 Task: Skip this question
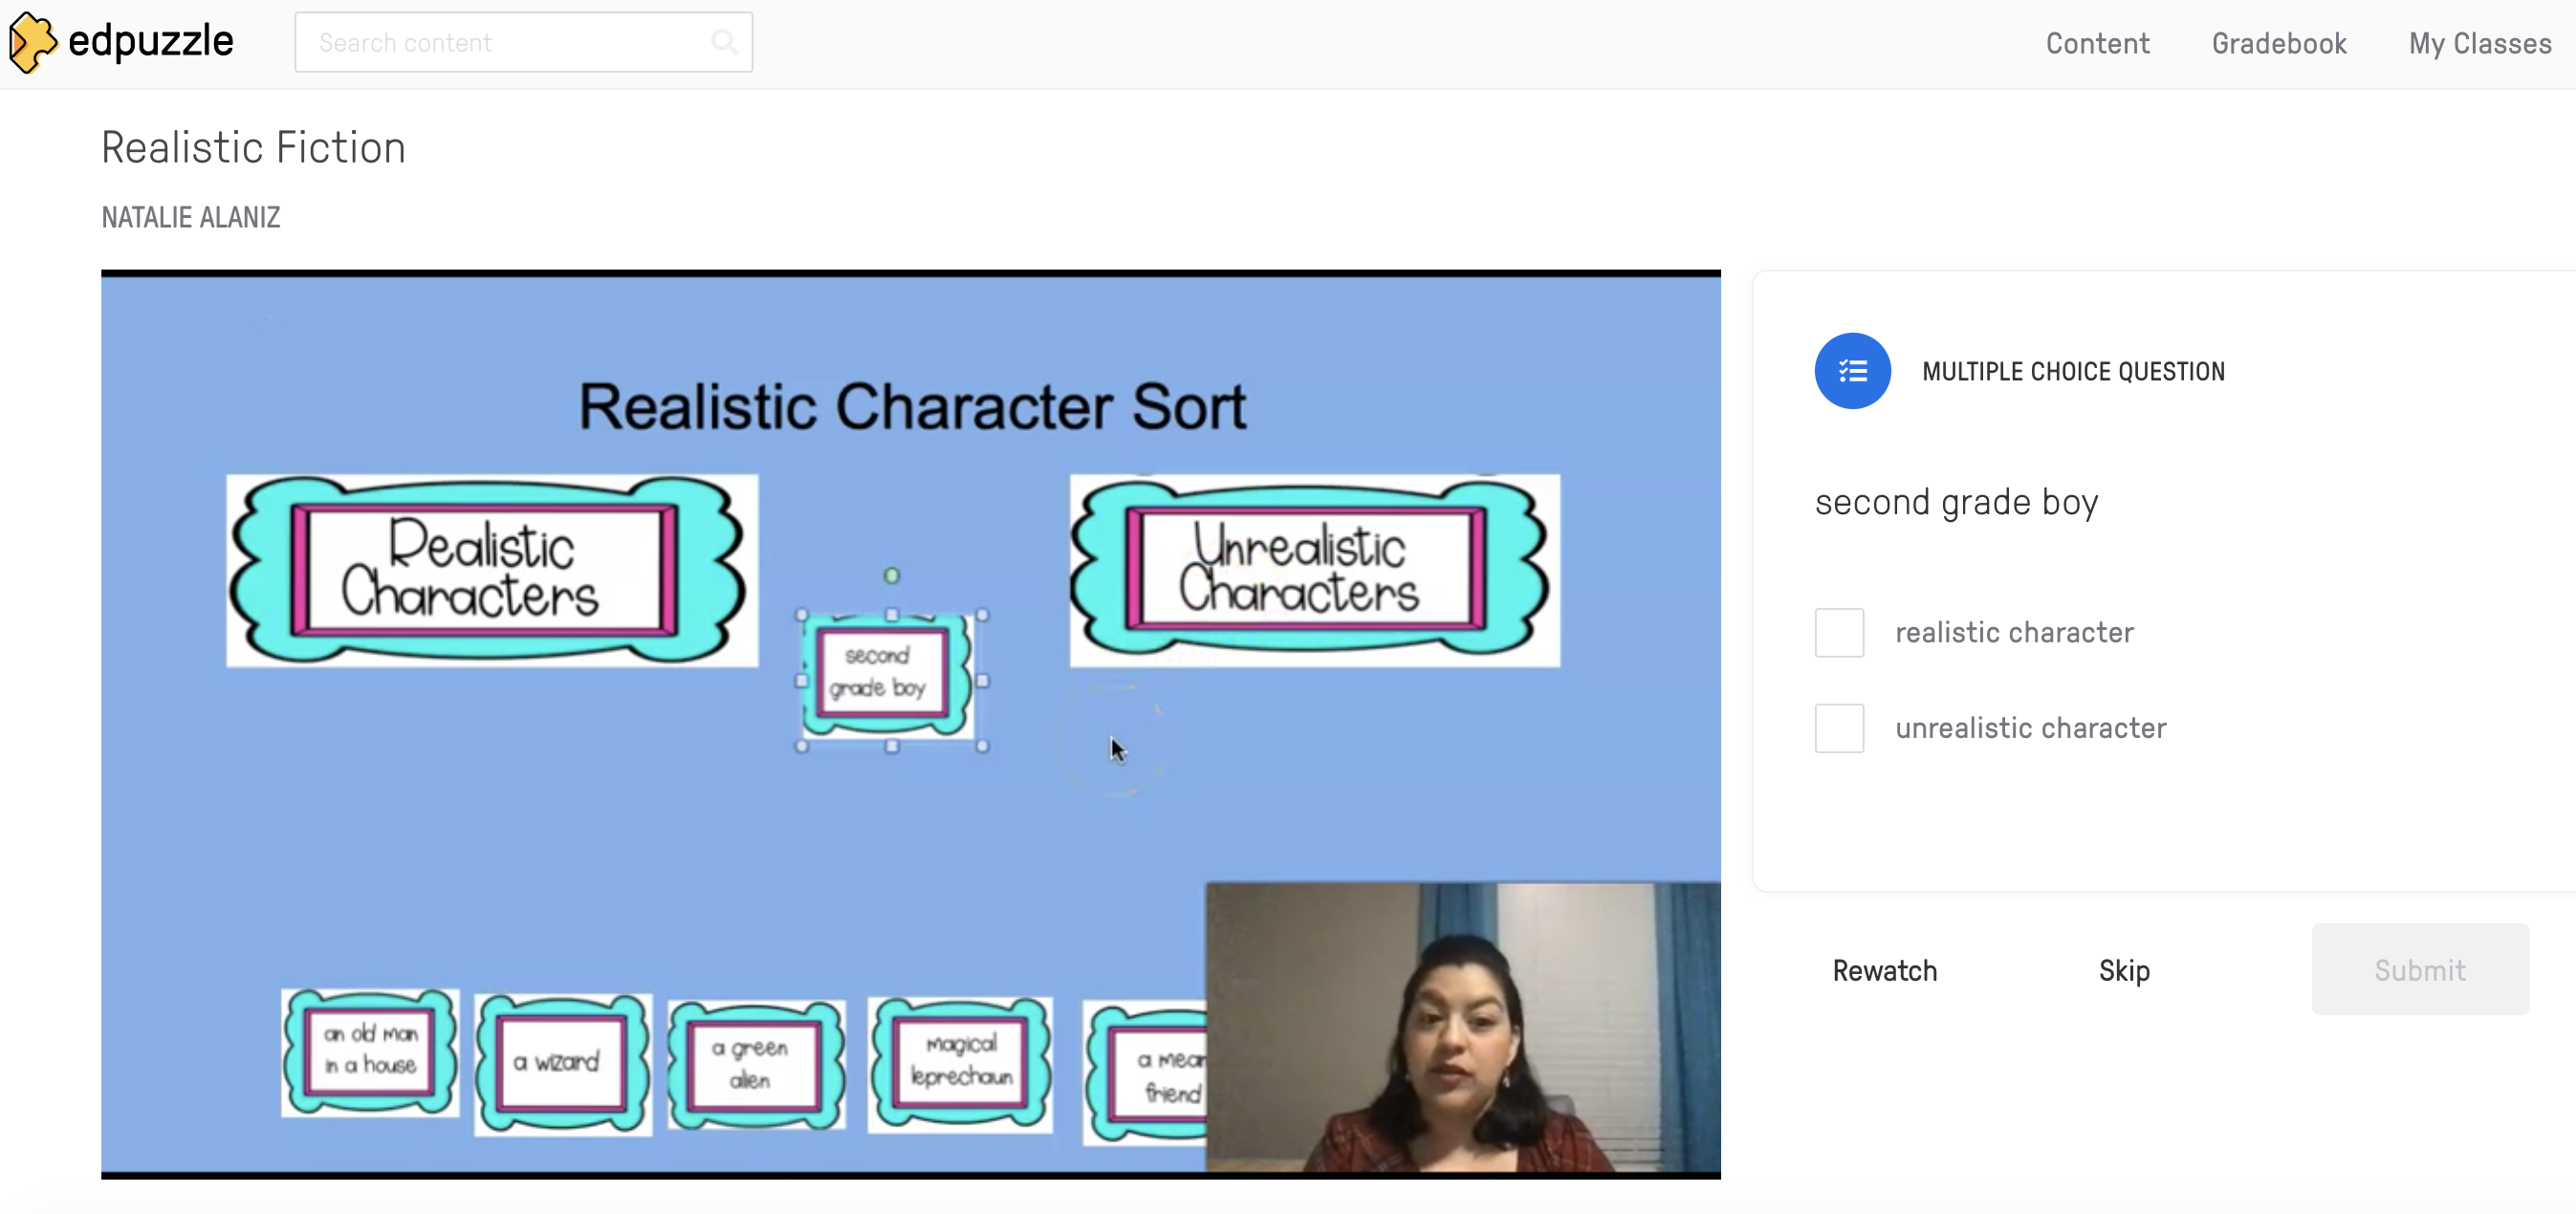[2123, 970]
